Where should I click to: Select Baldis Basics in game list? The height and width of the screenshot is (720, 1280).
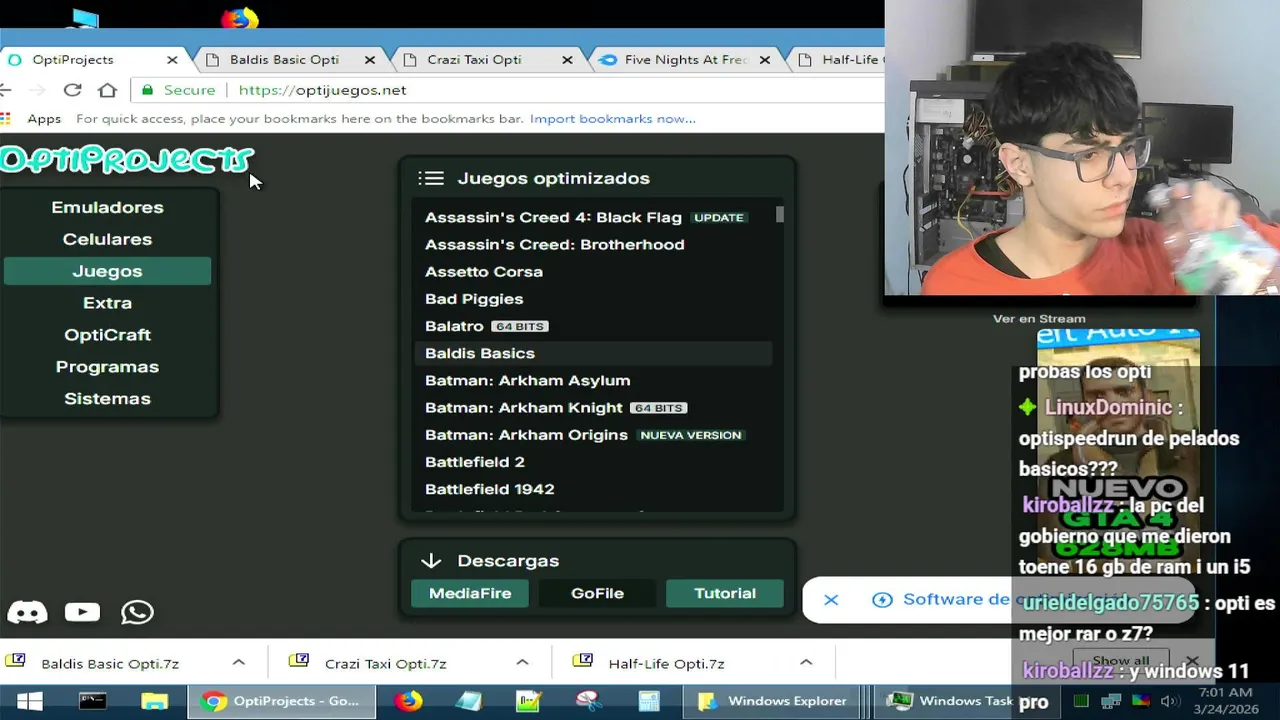pyautogui.click(x=593, y=353)
